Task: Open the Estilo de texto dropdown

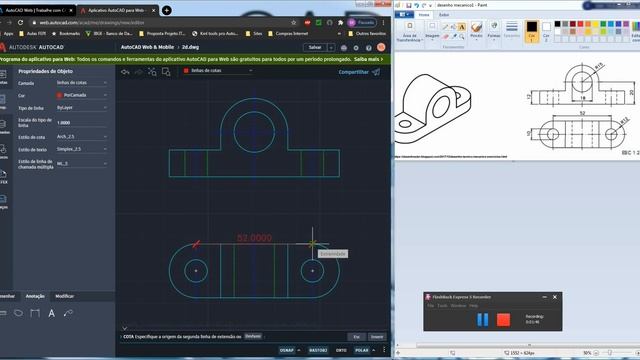Action: click(82, 149)
